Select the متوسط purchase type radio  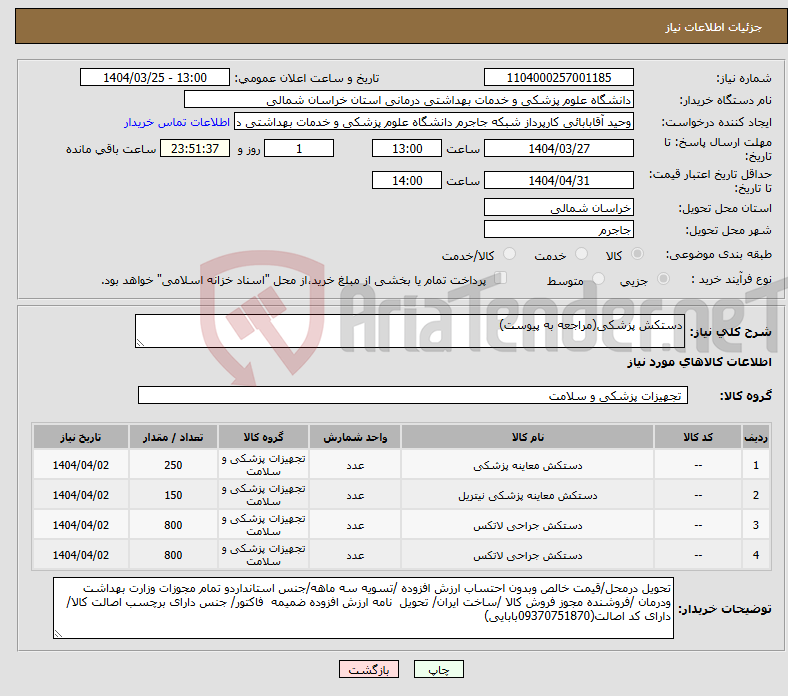(598, 279)
